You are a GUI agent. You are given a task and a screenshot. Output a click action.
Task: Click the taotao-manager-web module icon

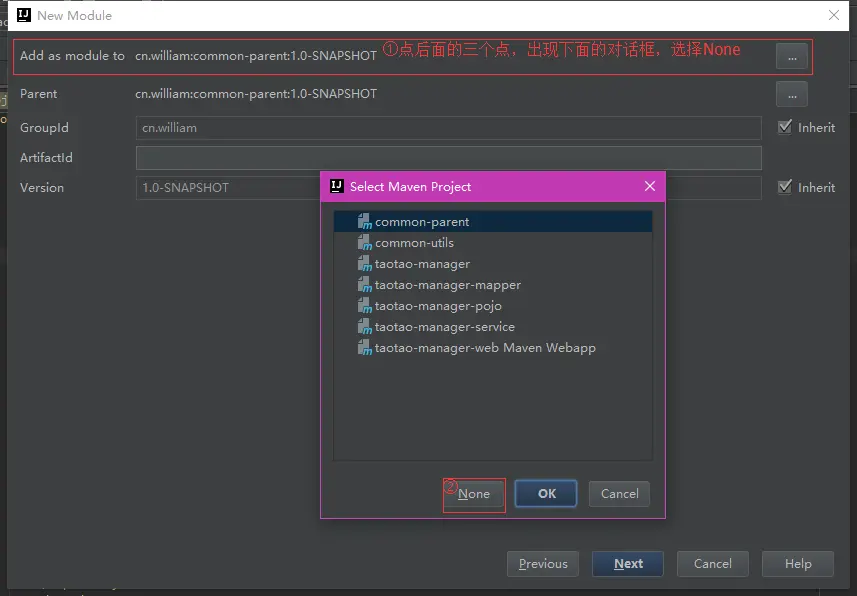point(365,347)
